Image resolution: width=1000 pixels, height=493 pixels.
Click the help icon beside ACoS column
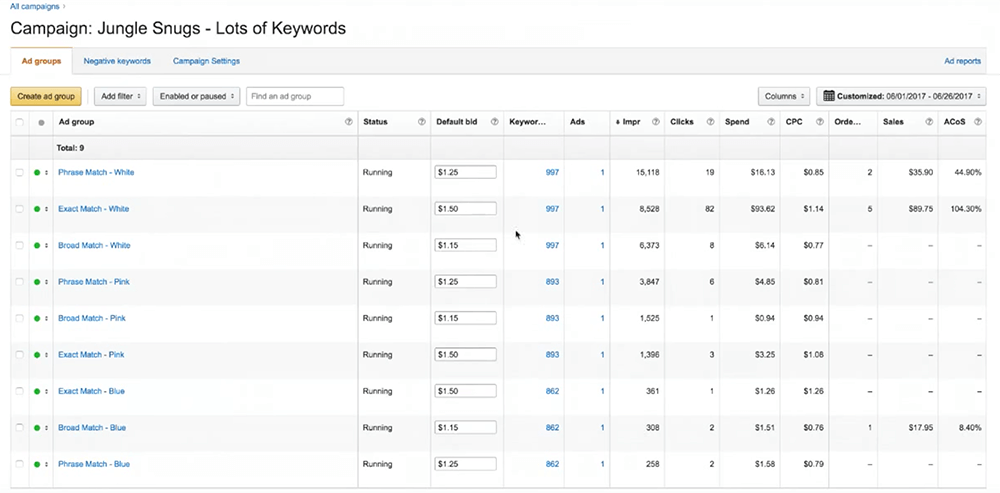978,122
